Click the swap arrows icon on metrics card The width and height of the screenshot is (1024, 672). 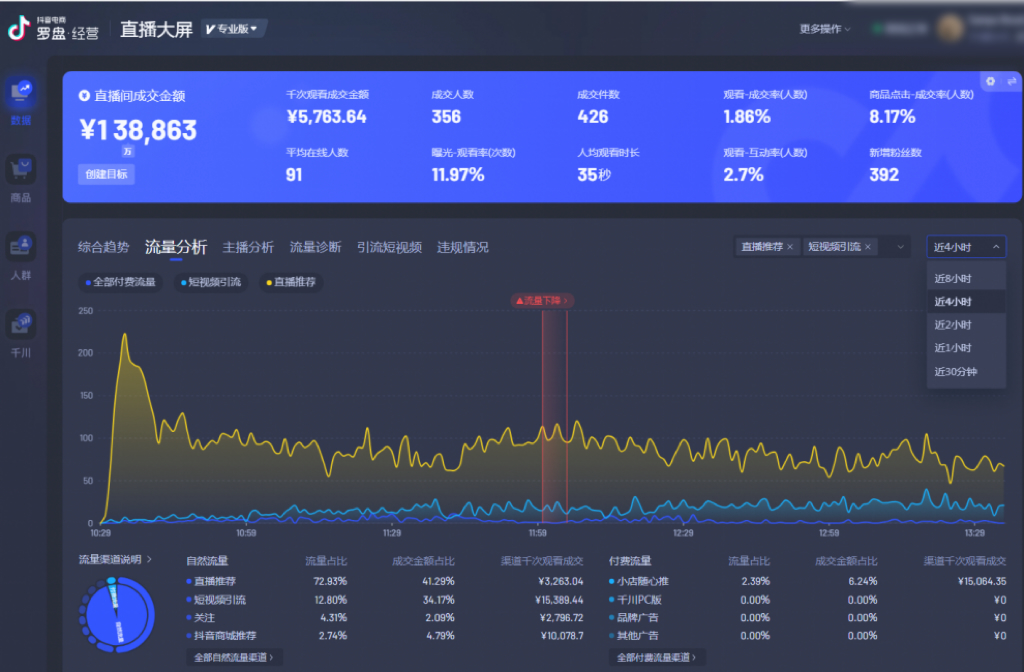1011,81
